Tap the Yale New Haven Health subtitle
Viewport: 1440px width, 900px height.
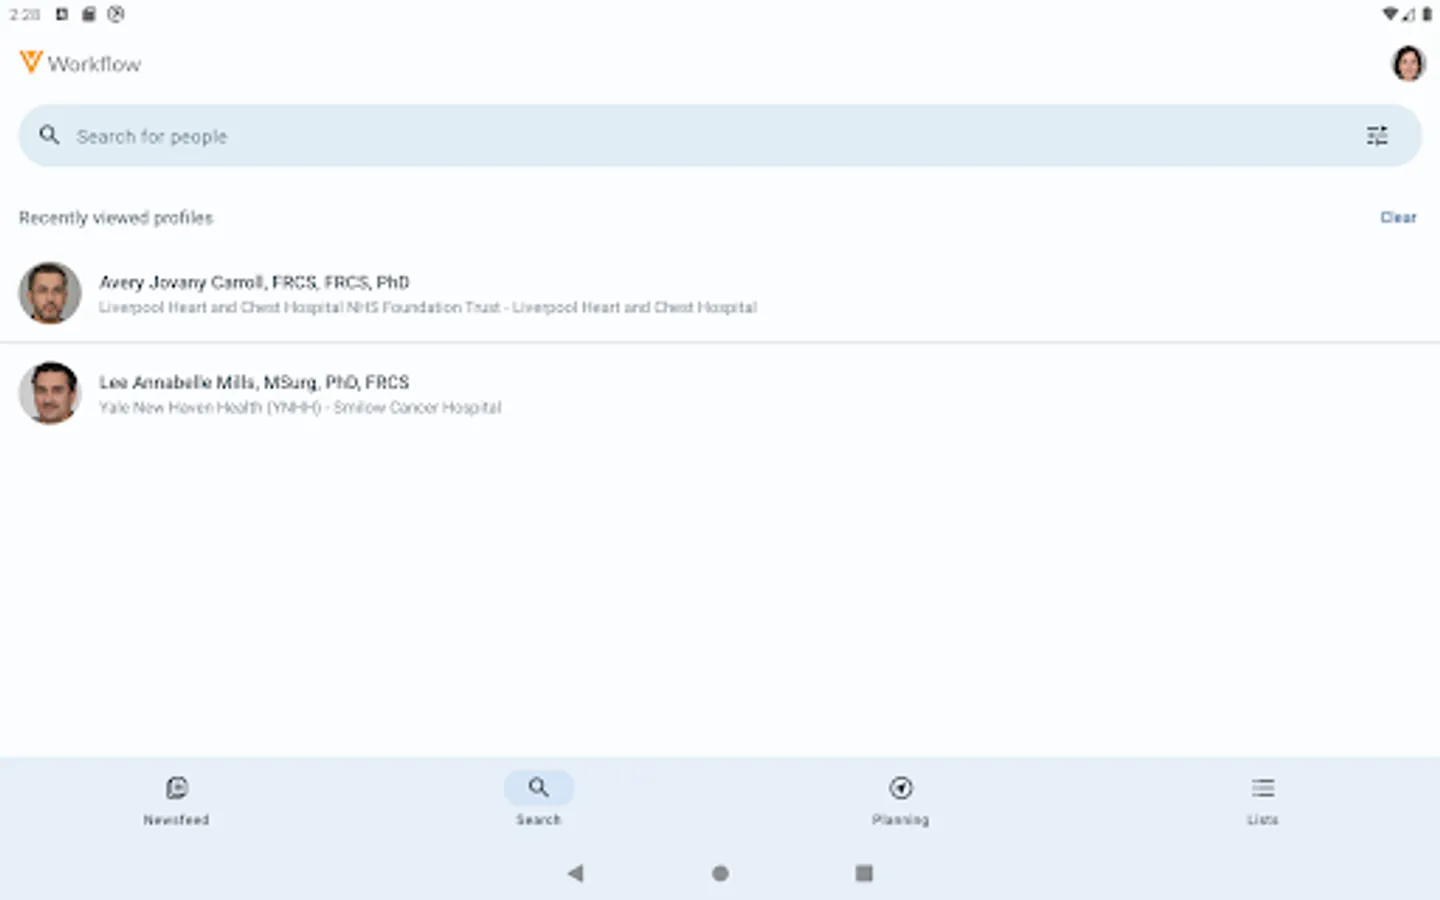coord(300,407)
